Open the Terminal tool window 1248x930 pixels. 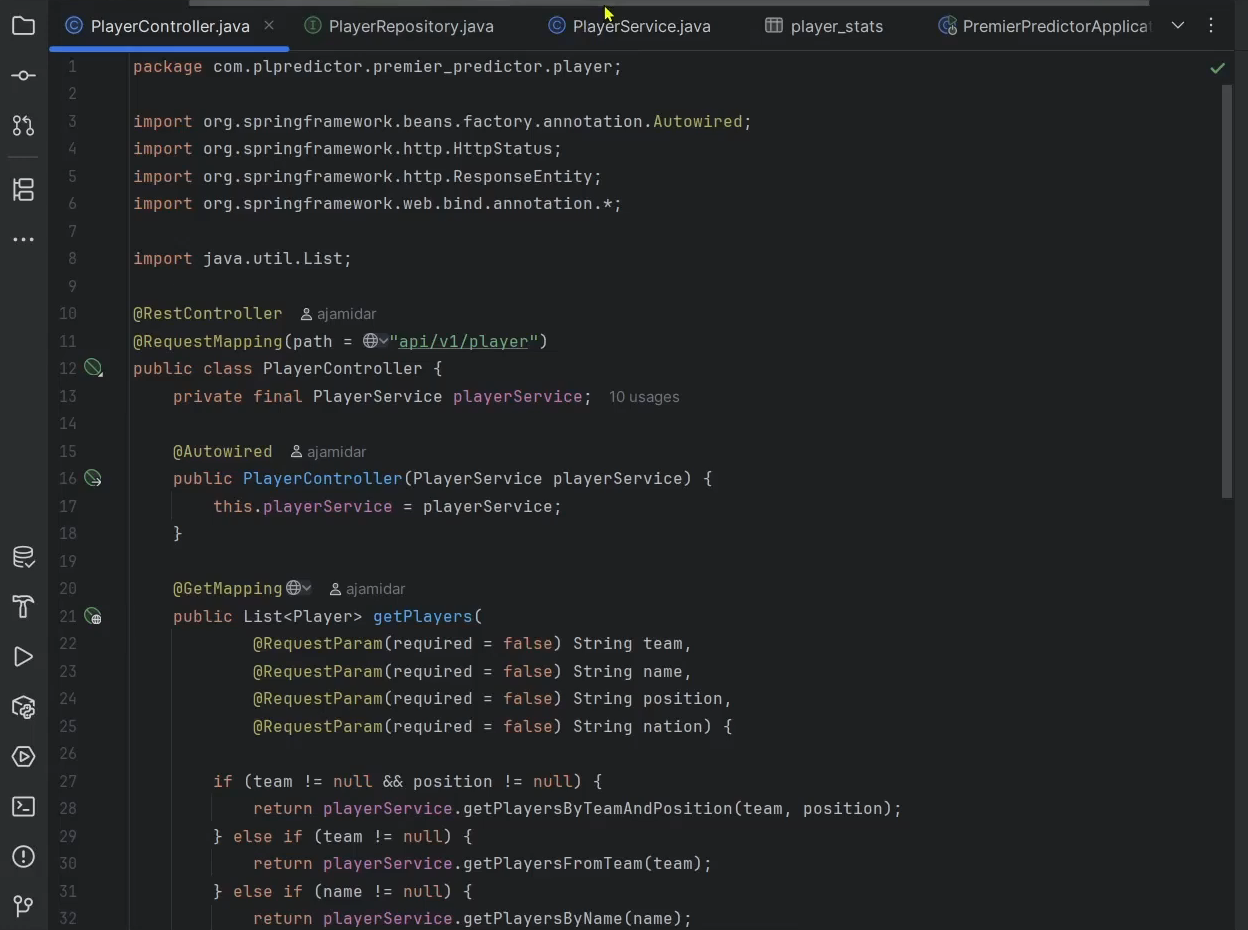point(23,807)
